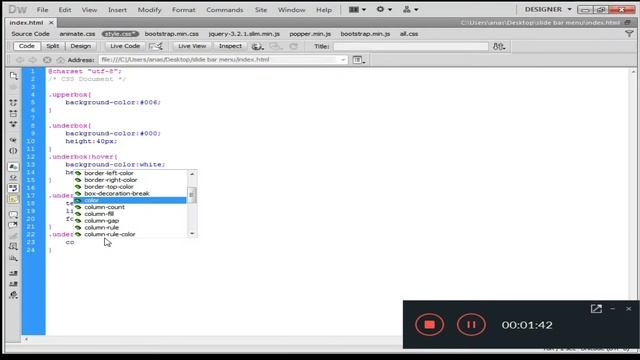Select the index.html document tab
The width and height of the screenshot is (640, 360).
[26, 23]
